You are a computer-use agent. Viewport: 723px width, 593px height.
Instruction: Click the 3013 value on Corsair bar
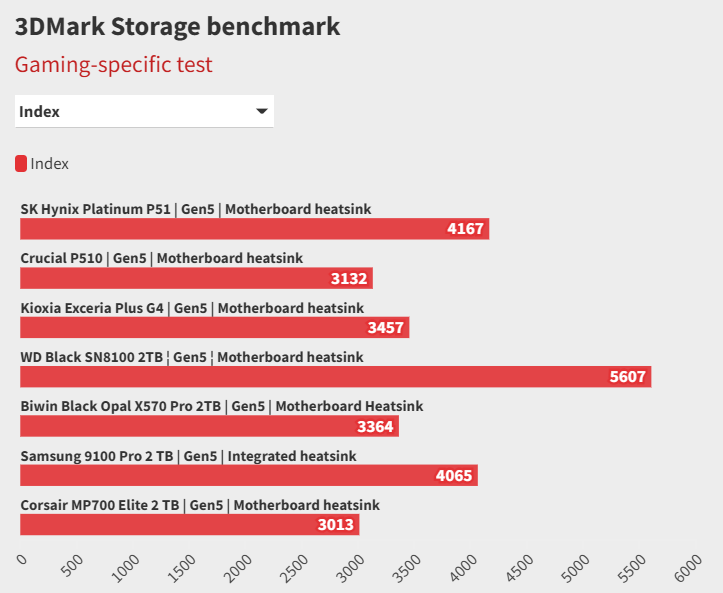(x=336, y=525)
